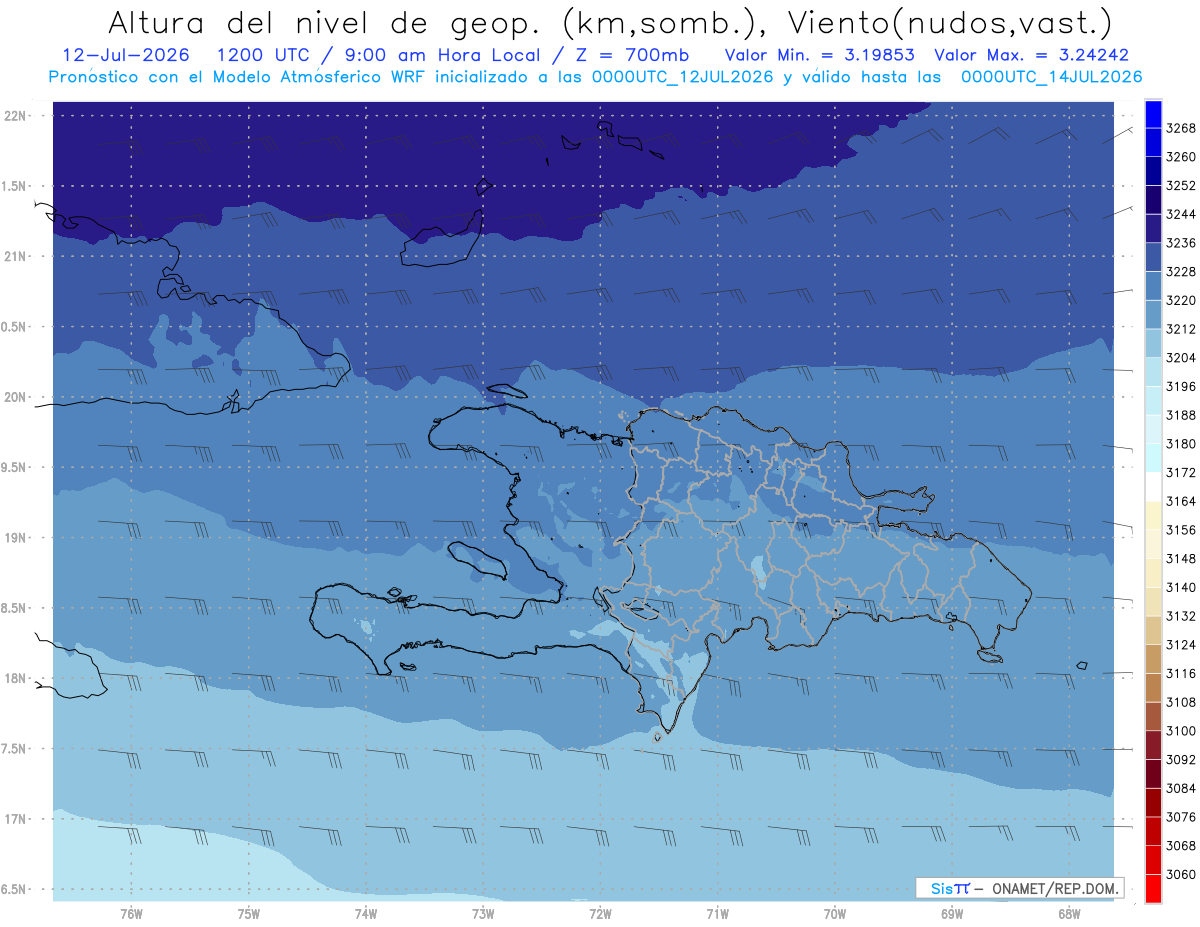Click the 72W longitude axis label
The height and width of the screenshot is (927, 1200).
click(x=600, y=913)
